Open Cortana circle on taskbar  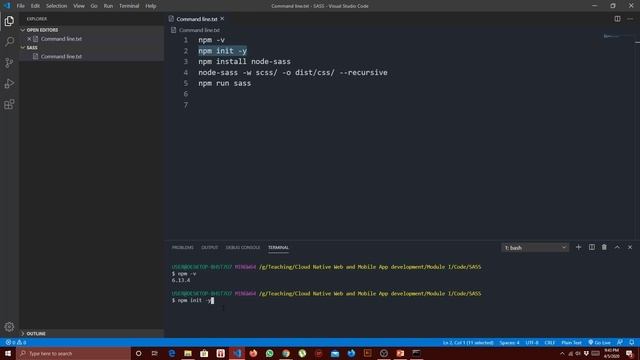point(138,353)
